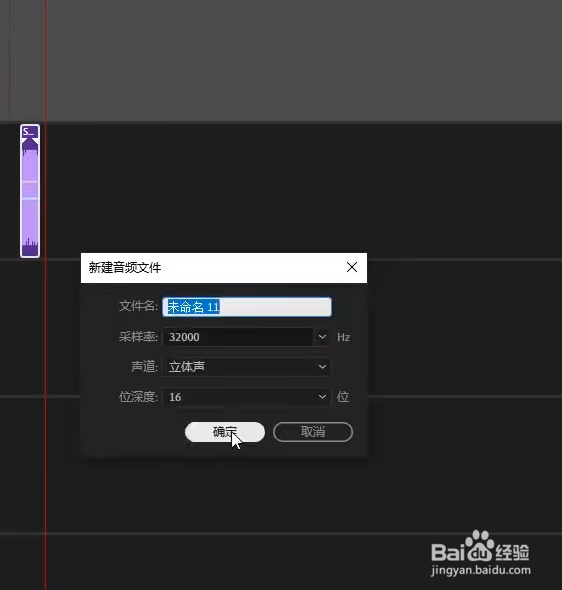Close the 新建音频文件 dialog
Viewport: 562px width, 590px height.
tap(352, 268)
